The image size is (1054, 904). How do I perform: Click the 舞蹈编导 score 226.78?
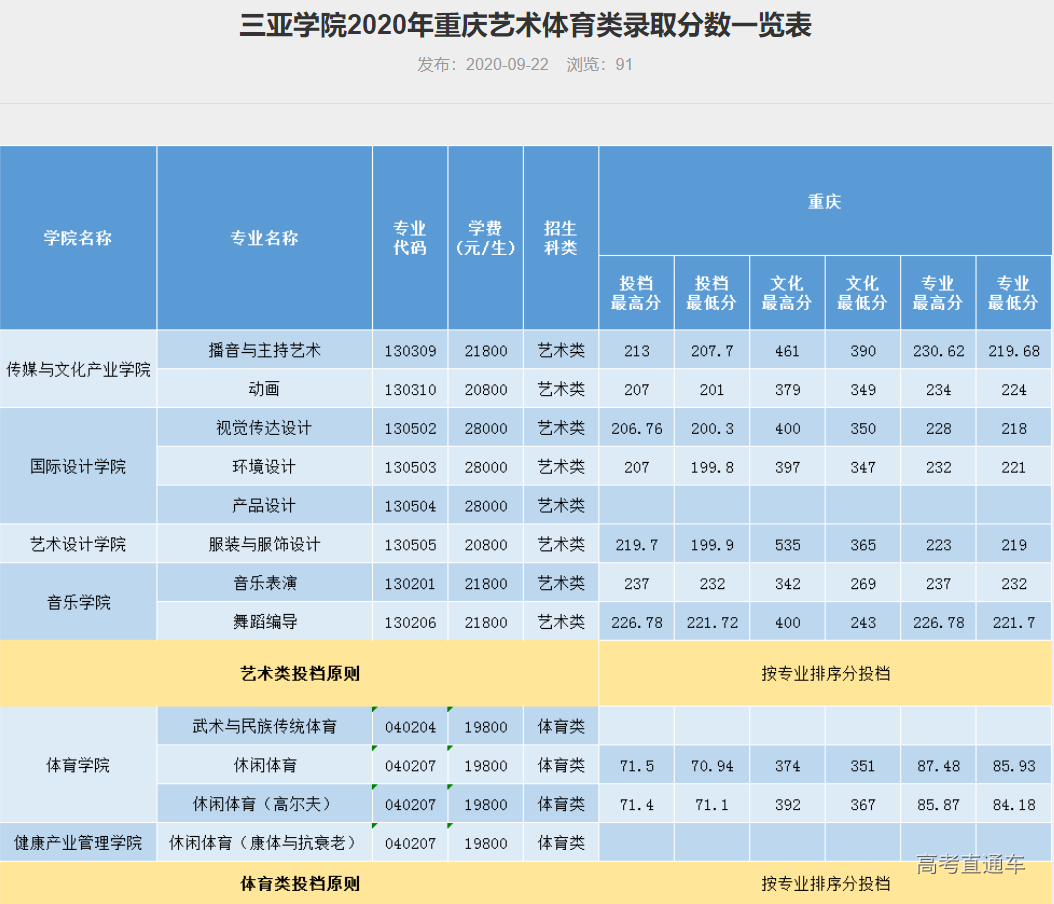(x=636, y=621)
